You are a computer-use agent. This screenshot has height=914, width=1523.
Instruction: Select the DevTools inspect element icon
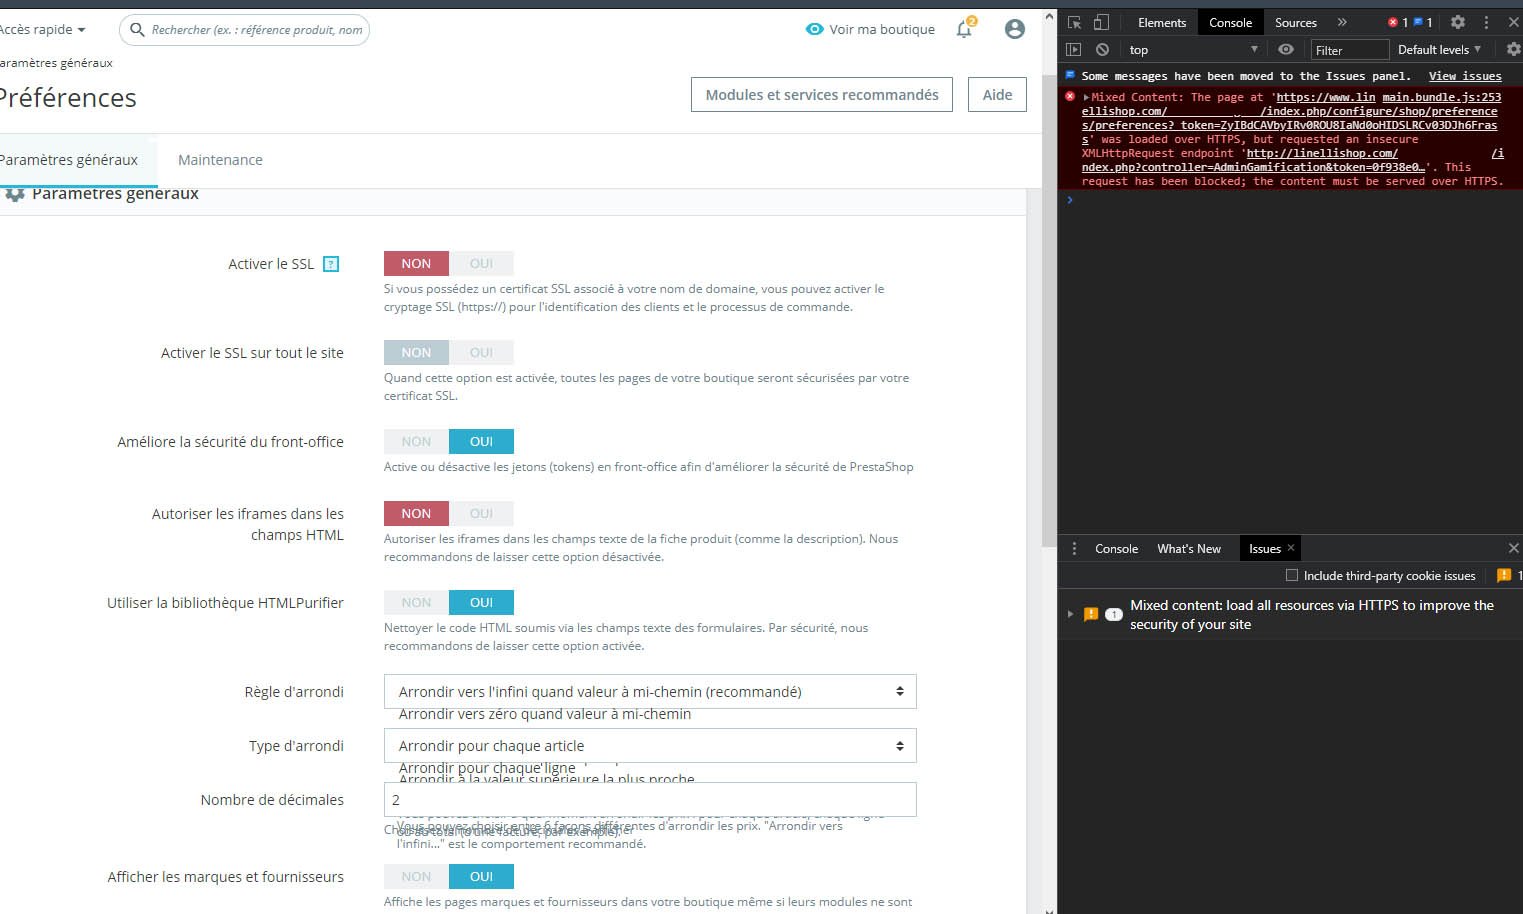1074,22
